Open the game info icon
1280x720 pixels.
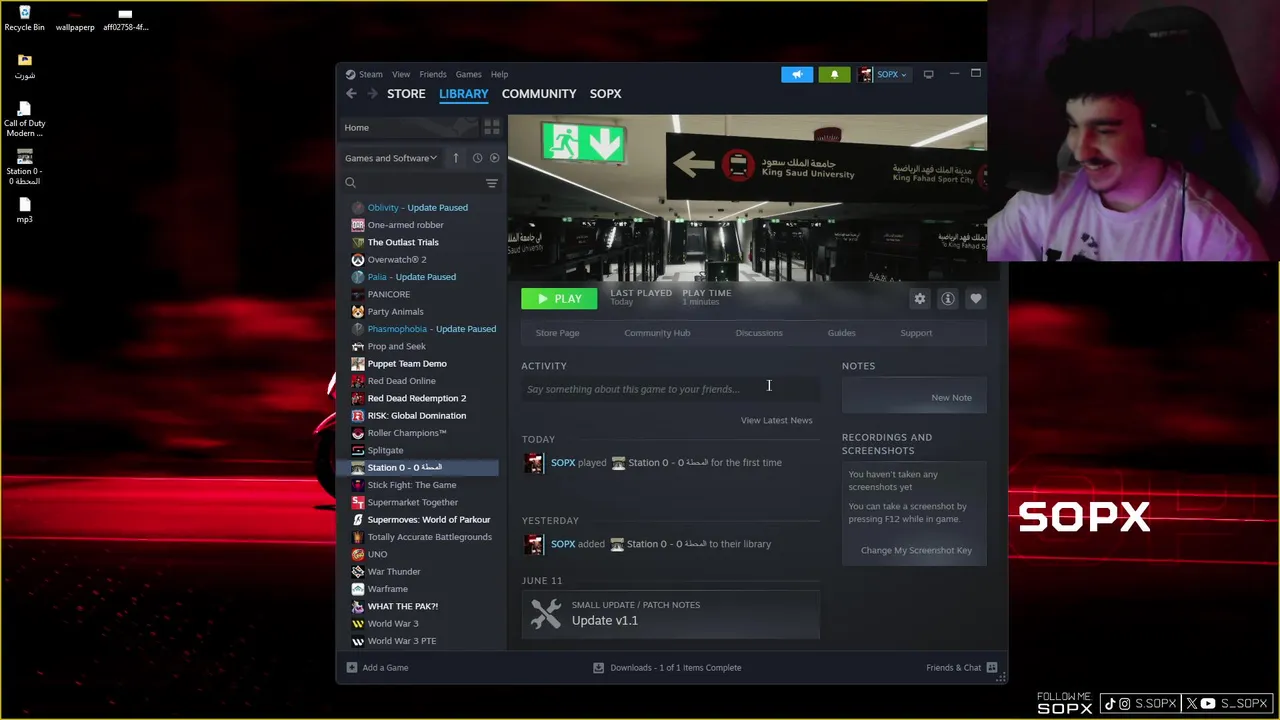(x=948, y=298)
